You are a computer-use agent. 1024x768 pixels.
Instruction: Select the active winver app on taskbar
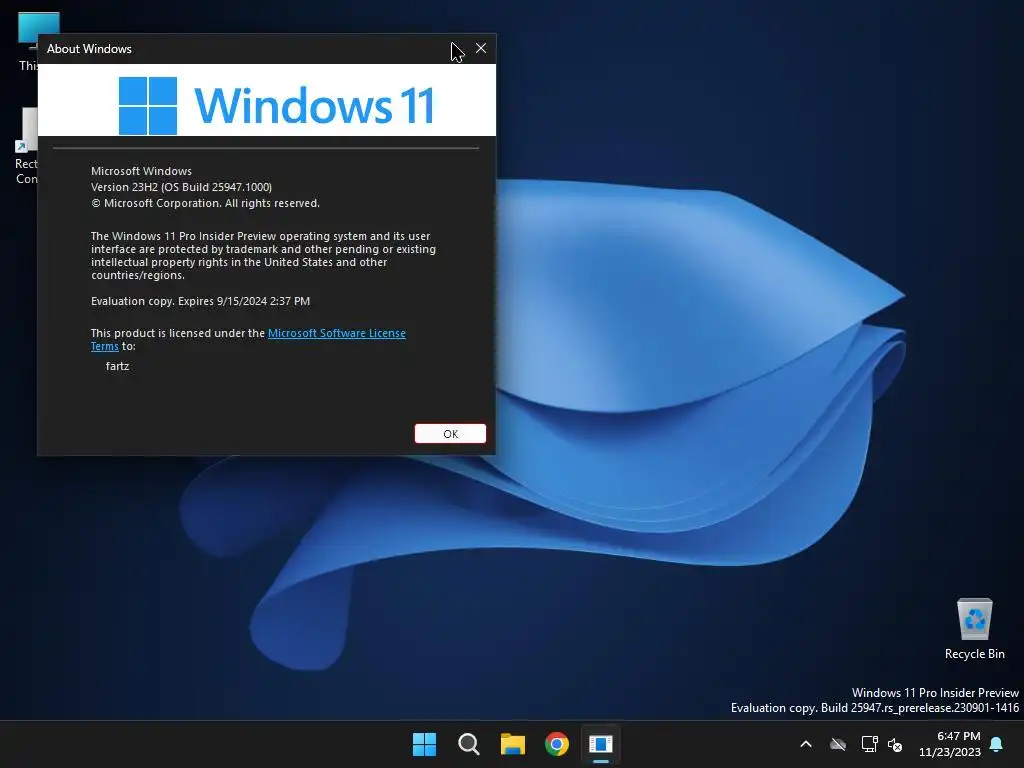(x=600, y=744)
